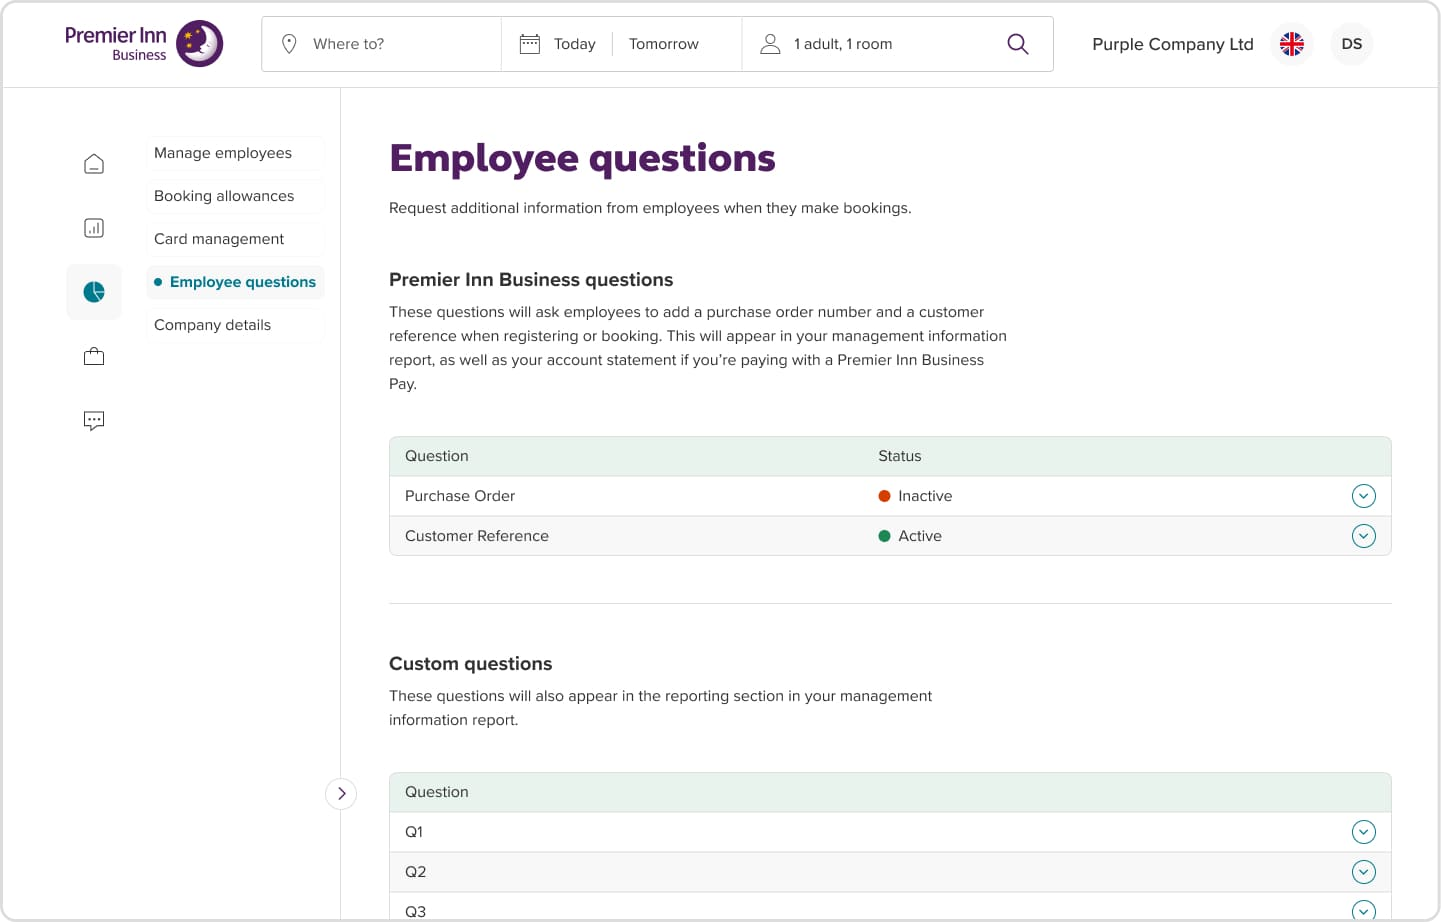This screenshot has height=922, width=1441.
Task: Open the reports chart icon in sidebar
Action: pos(94,228)
